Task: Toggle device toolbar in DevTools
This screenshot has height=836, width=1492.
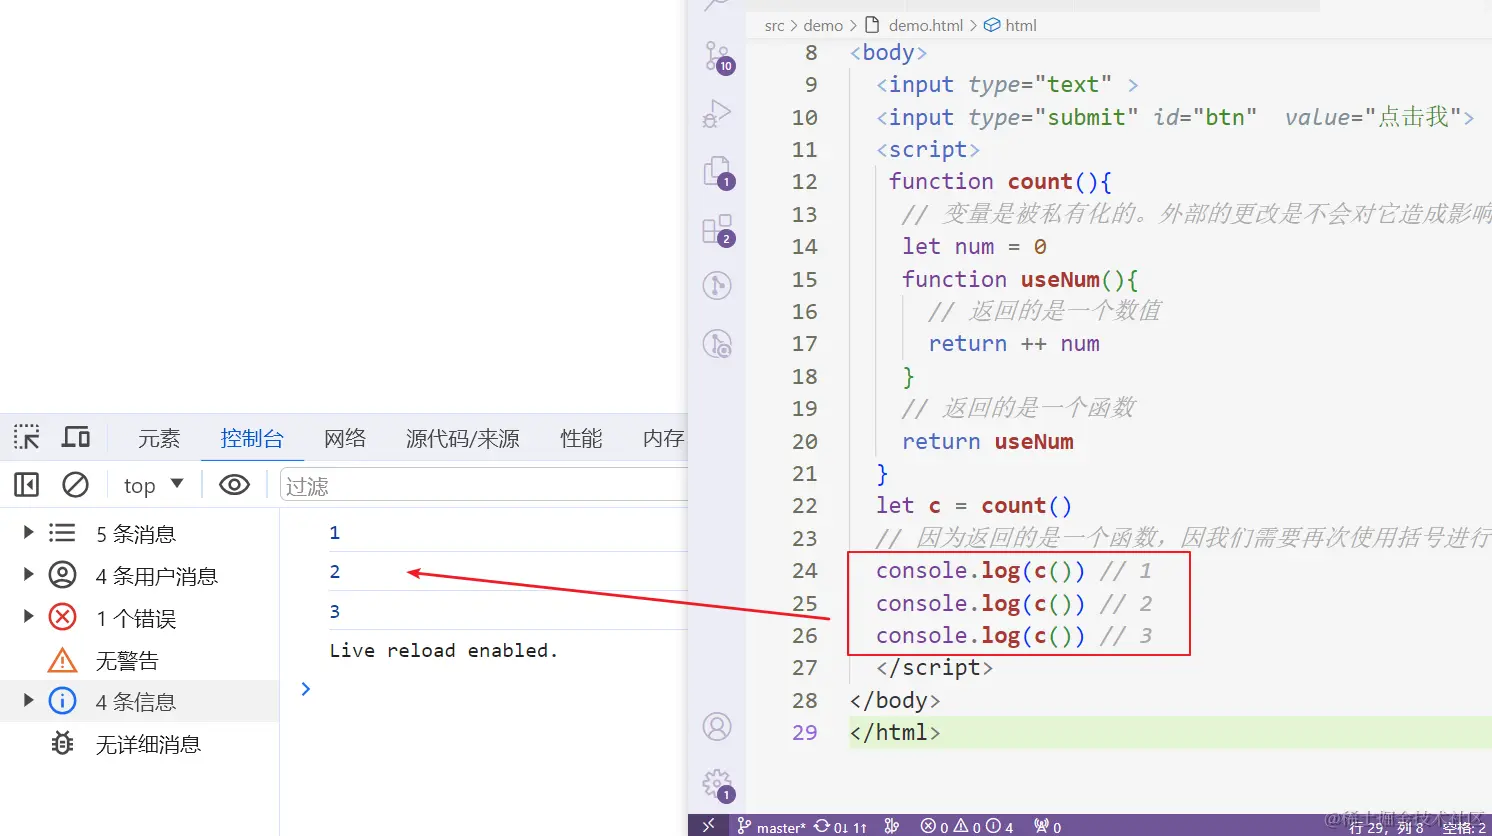Action: 76,437
